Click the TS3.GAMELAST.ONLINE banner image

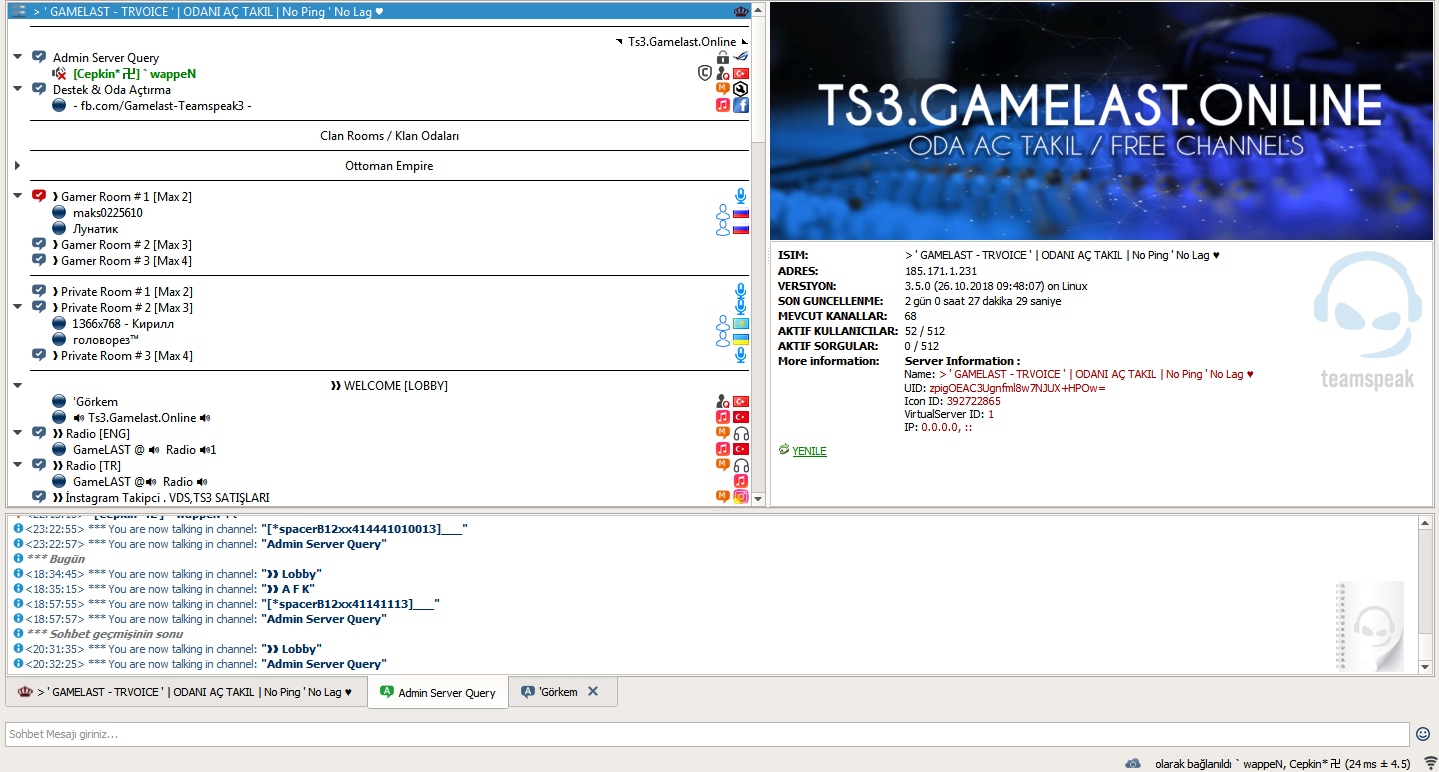point(1101,122)
